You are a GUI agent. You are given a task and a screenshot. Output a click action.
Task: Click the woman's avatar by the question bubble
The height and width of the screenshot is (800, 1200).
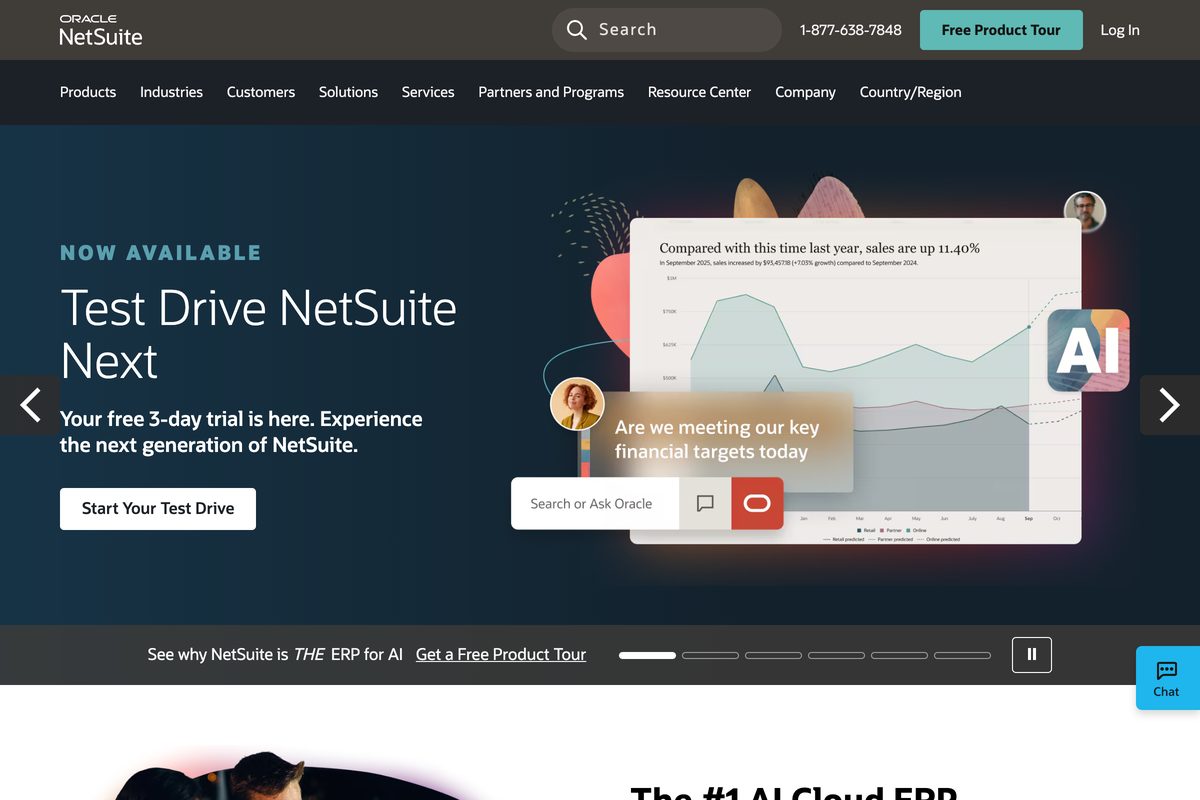click(577, 404)
